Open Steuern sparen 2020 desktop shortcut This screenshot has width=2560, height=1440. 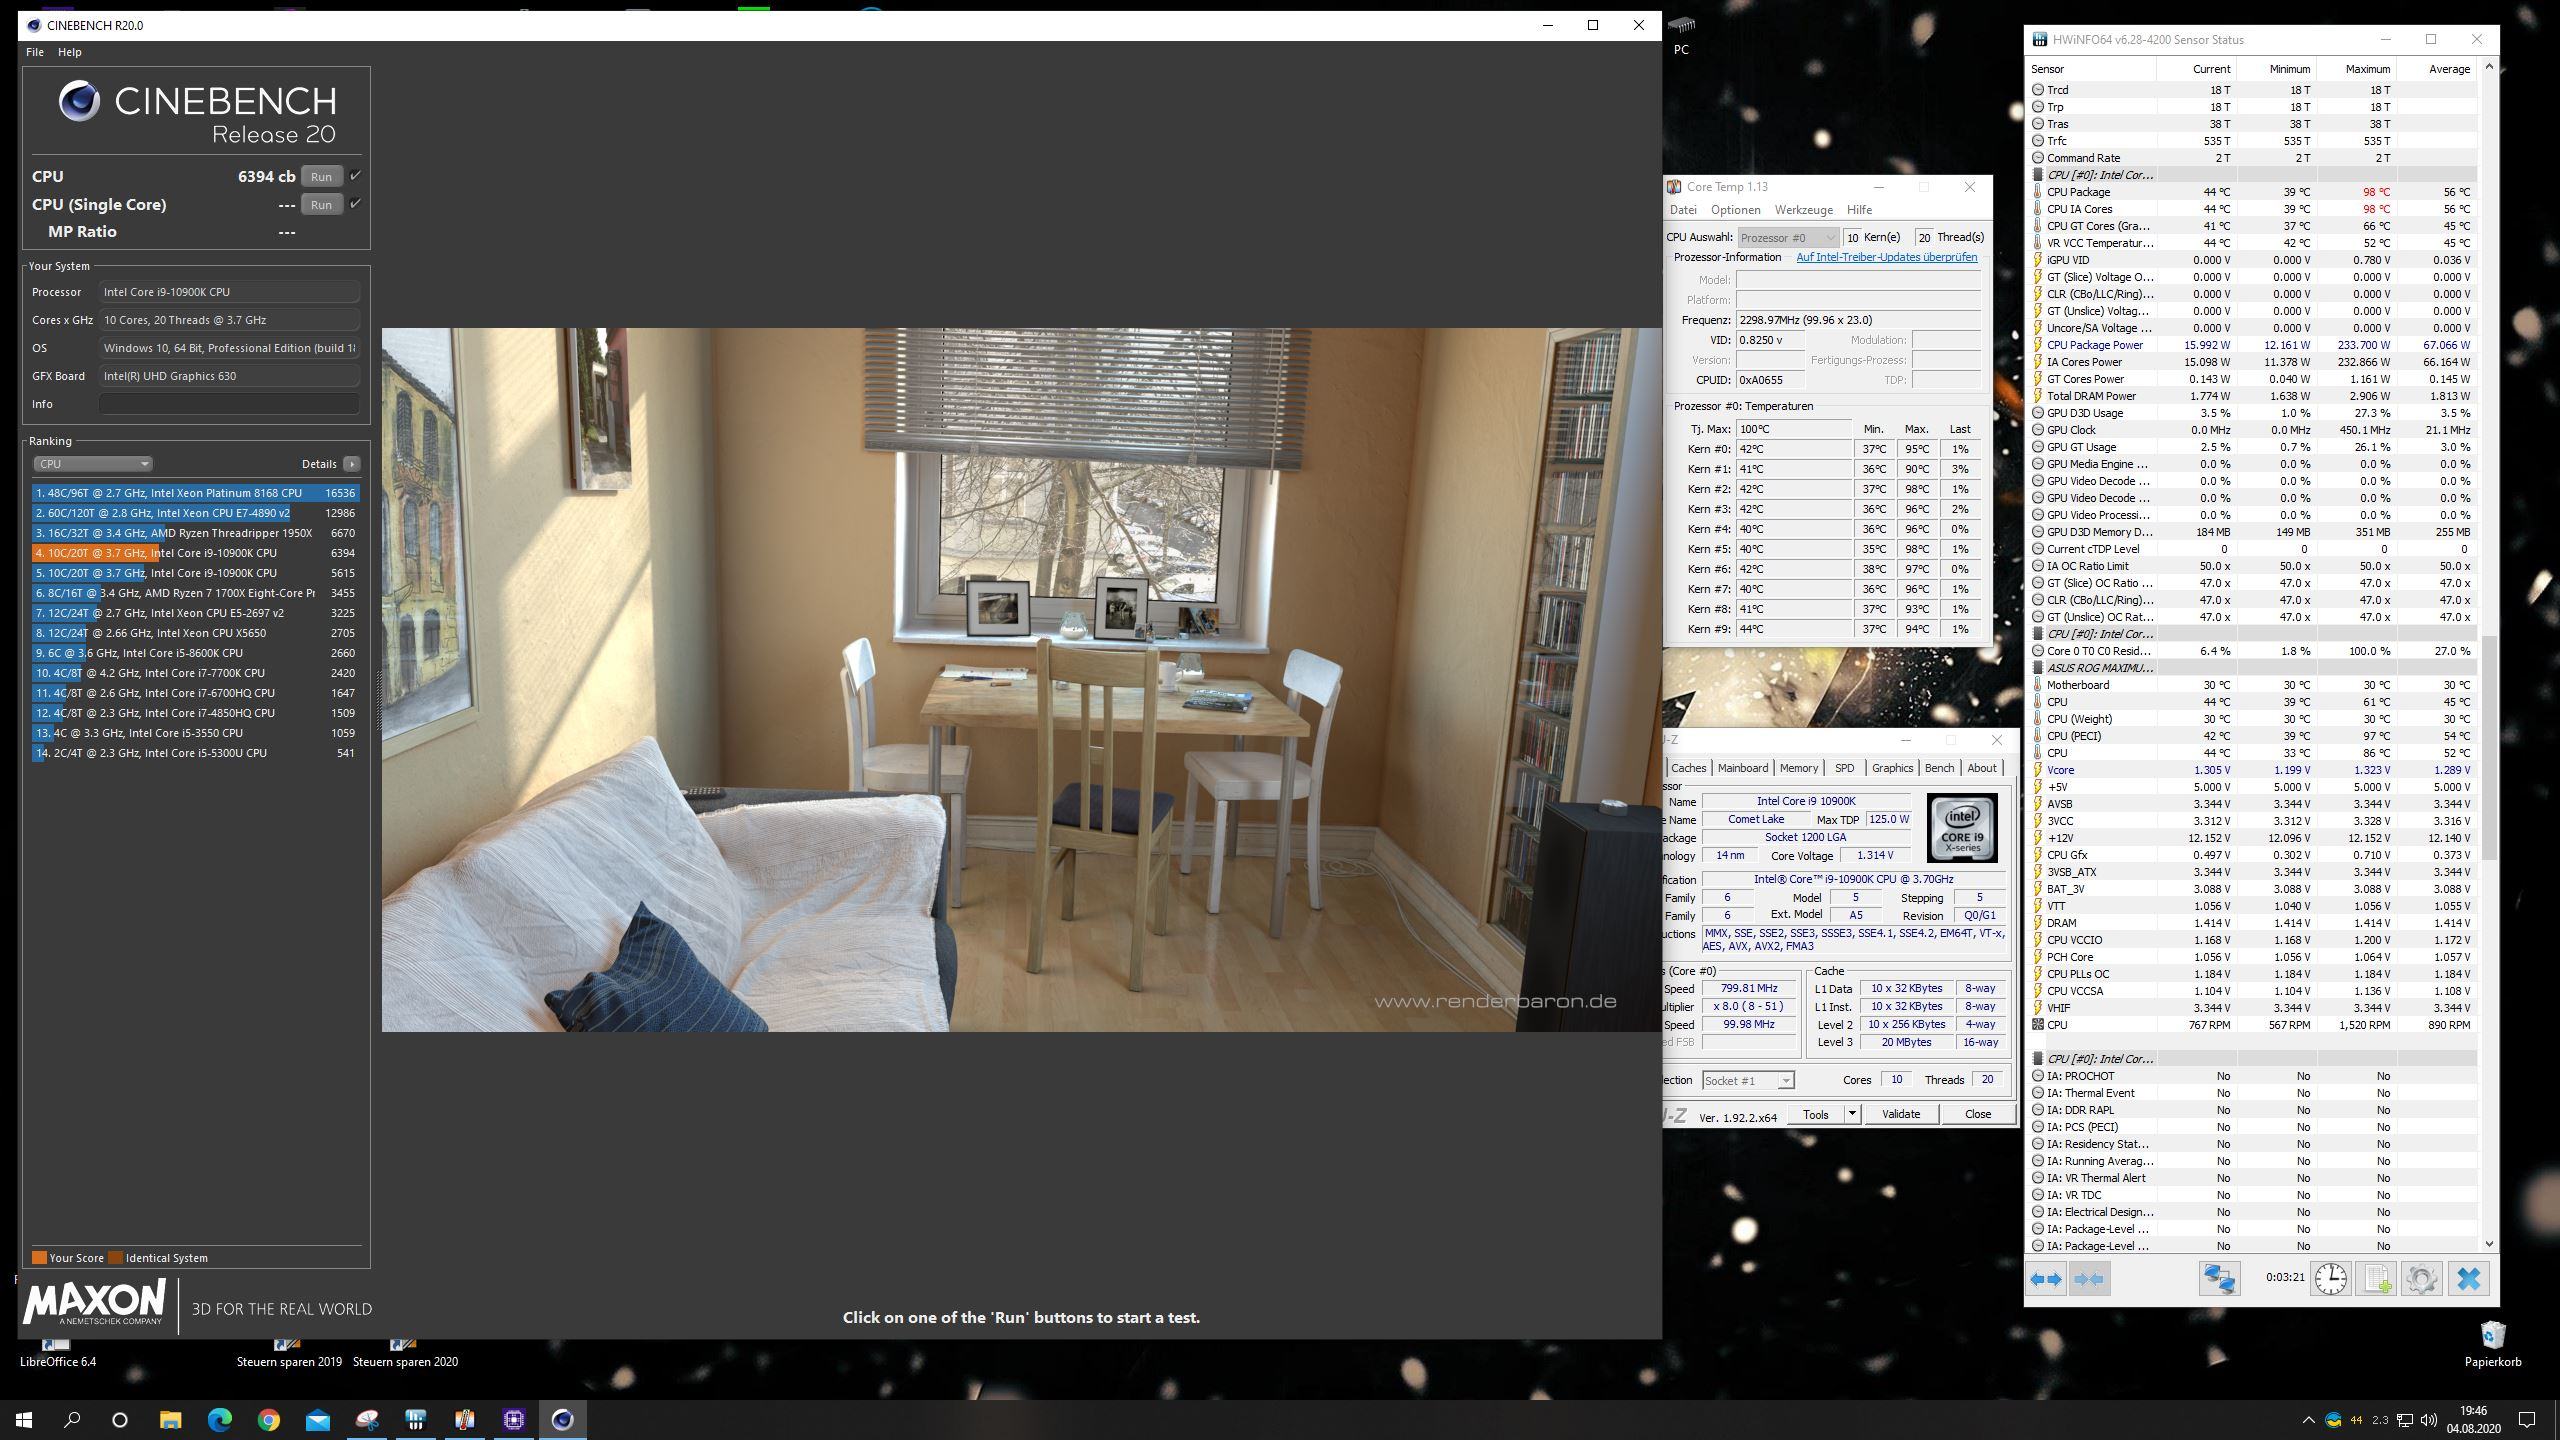pyautogui.click(x=405, y=1353)
